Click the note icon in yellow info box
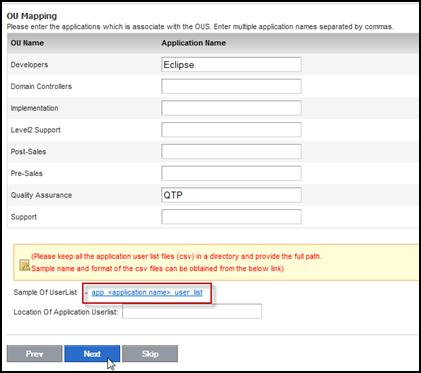The image size is (421, 373). point(24,265)
